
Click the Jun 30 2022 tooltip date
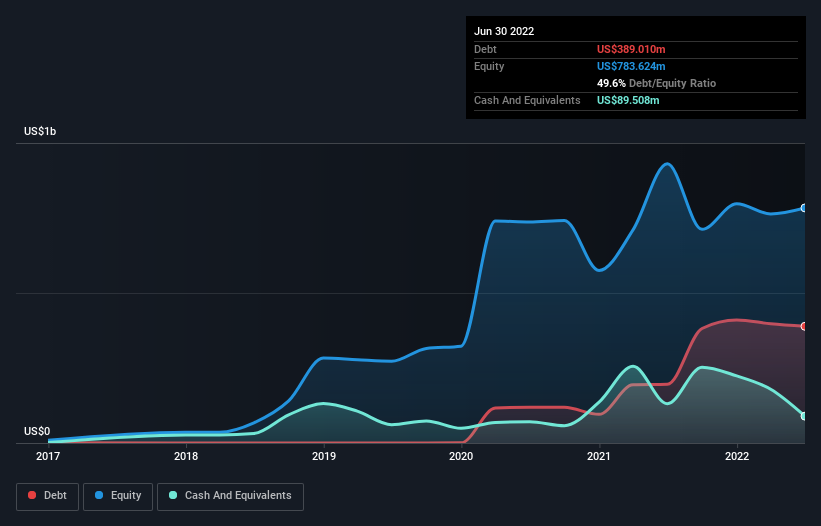(504, 31)
